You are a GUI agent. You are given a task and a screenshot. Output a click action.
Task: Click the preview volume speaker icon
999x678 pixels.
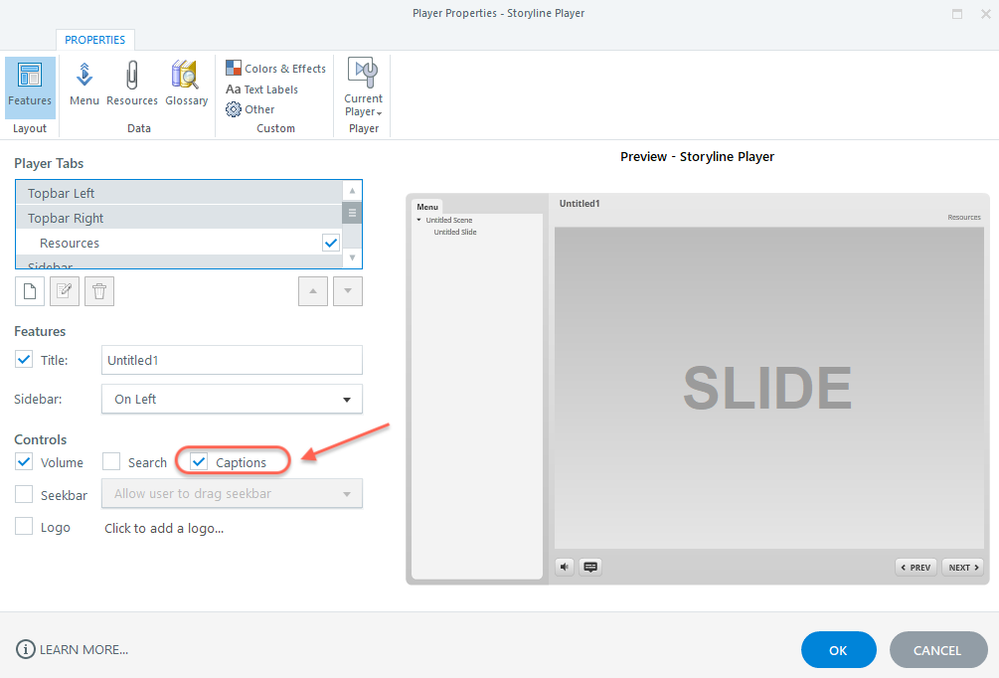[564, 566]
